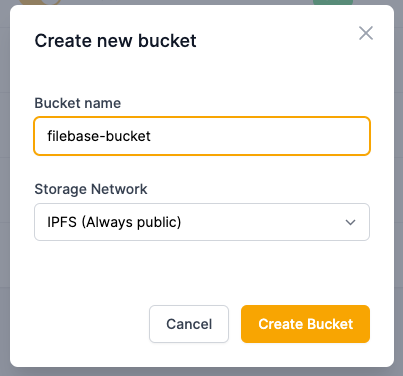
Task: Close the Create new bucket dialog
Action: 366,33
